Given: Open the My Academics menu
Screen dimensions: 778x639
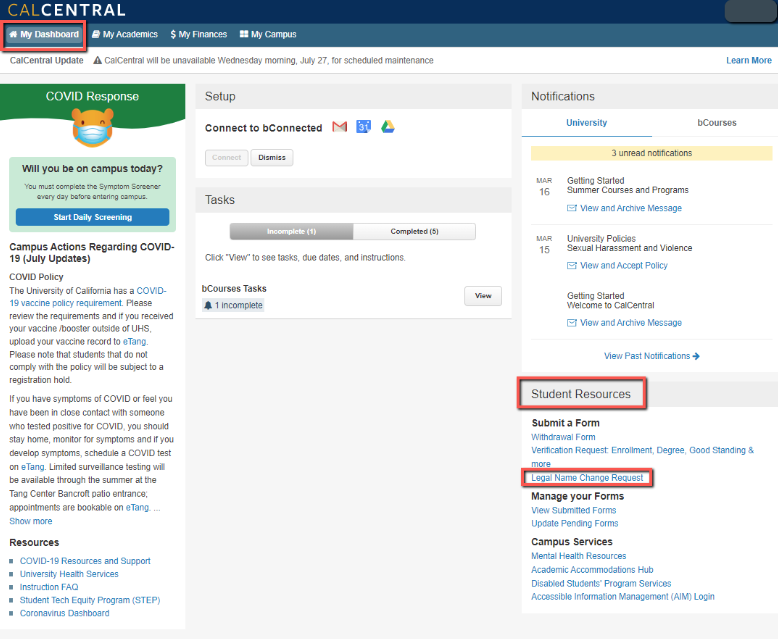Looking at the screenshot, I should coord(125,34).
